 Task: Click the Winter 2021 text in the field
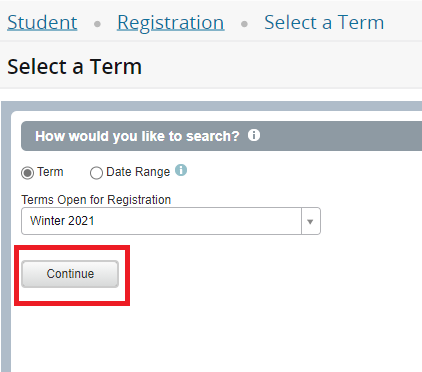pyautogui.click(x=62, y=221)
